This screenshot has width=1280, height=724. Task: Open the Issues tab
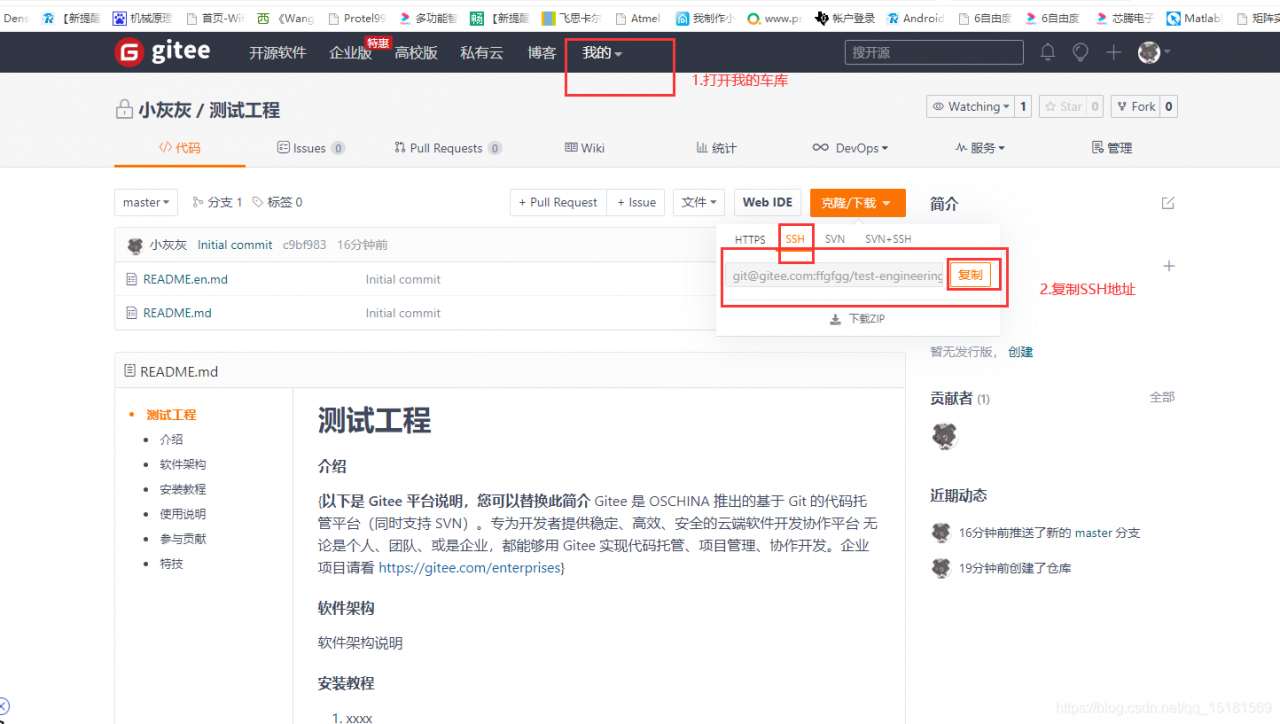tap(310, 148)
